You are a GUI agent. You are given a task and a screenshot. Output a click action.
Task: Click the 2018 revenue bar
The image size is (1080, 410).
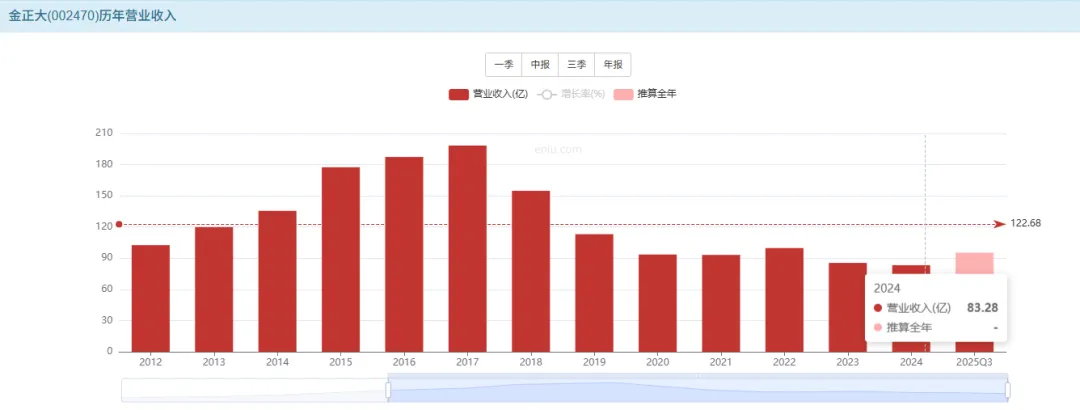coord(531,271)
